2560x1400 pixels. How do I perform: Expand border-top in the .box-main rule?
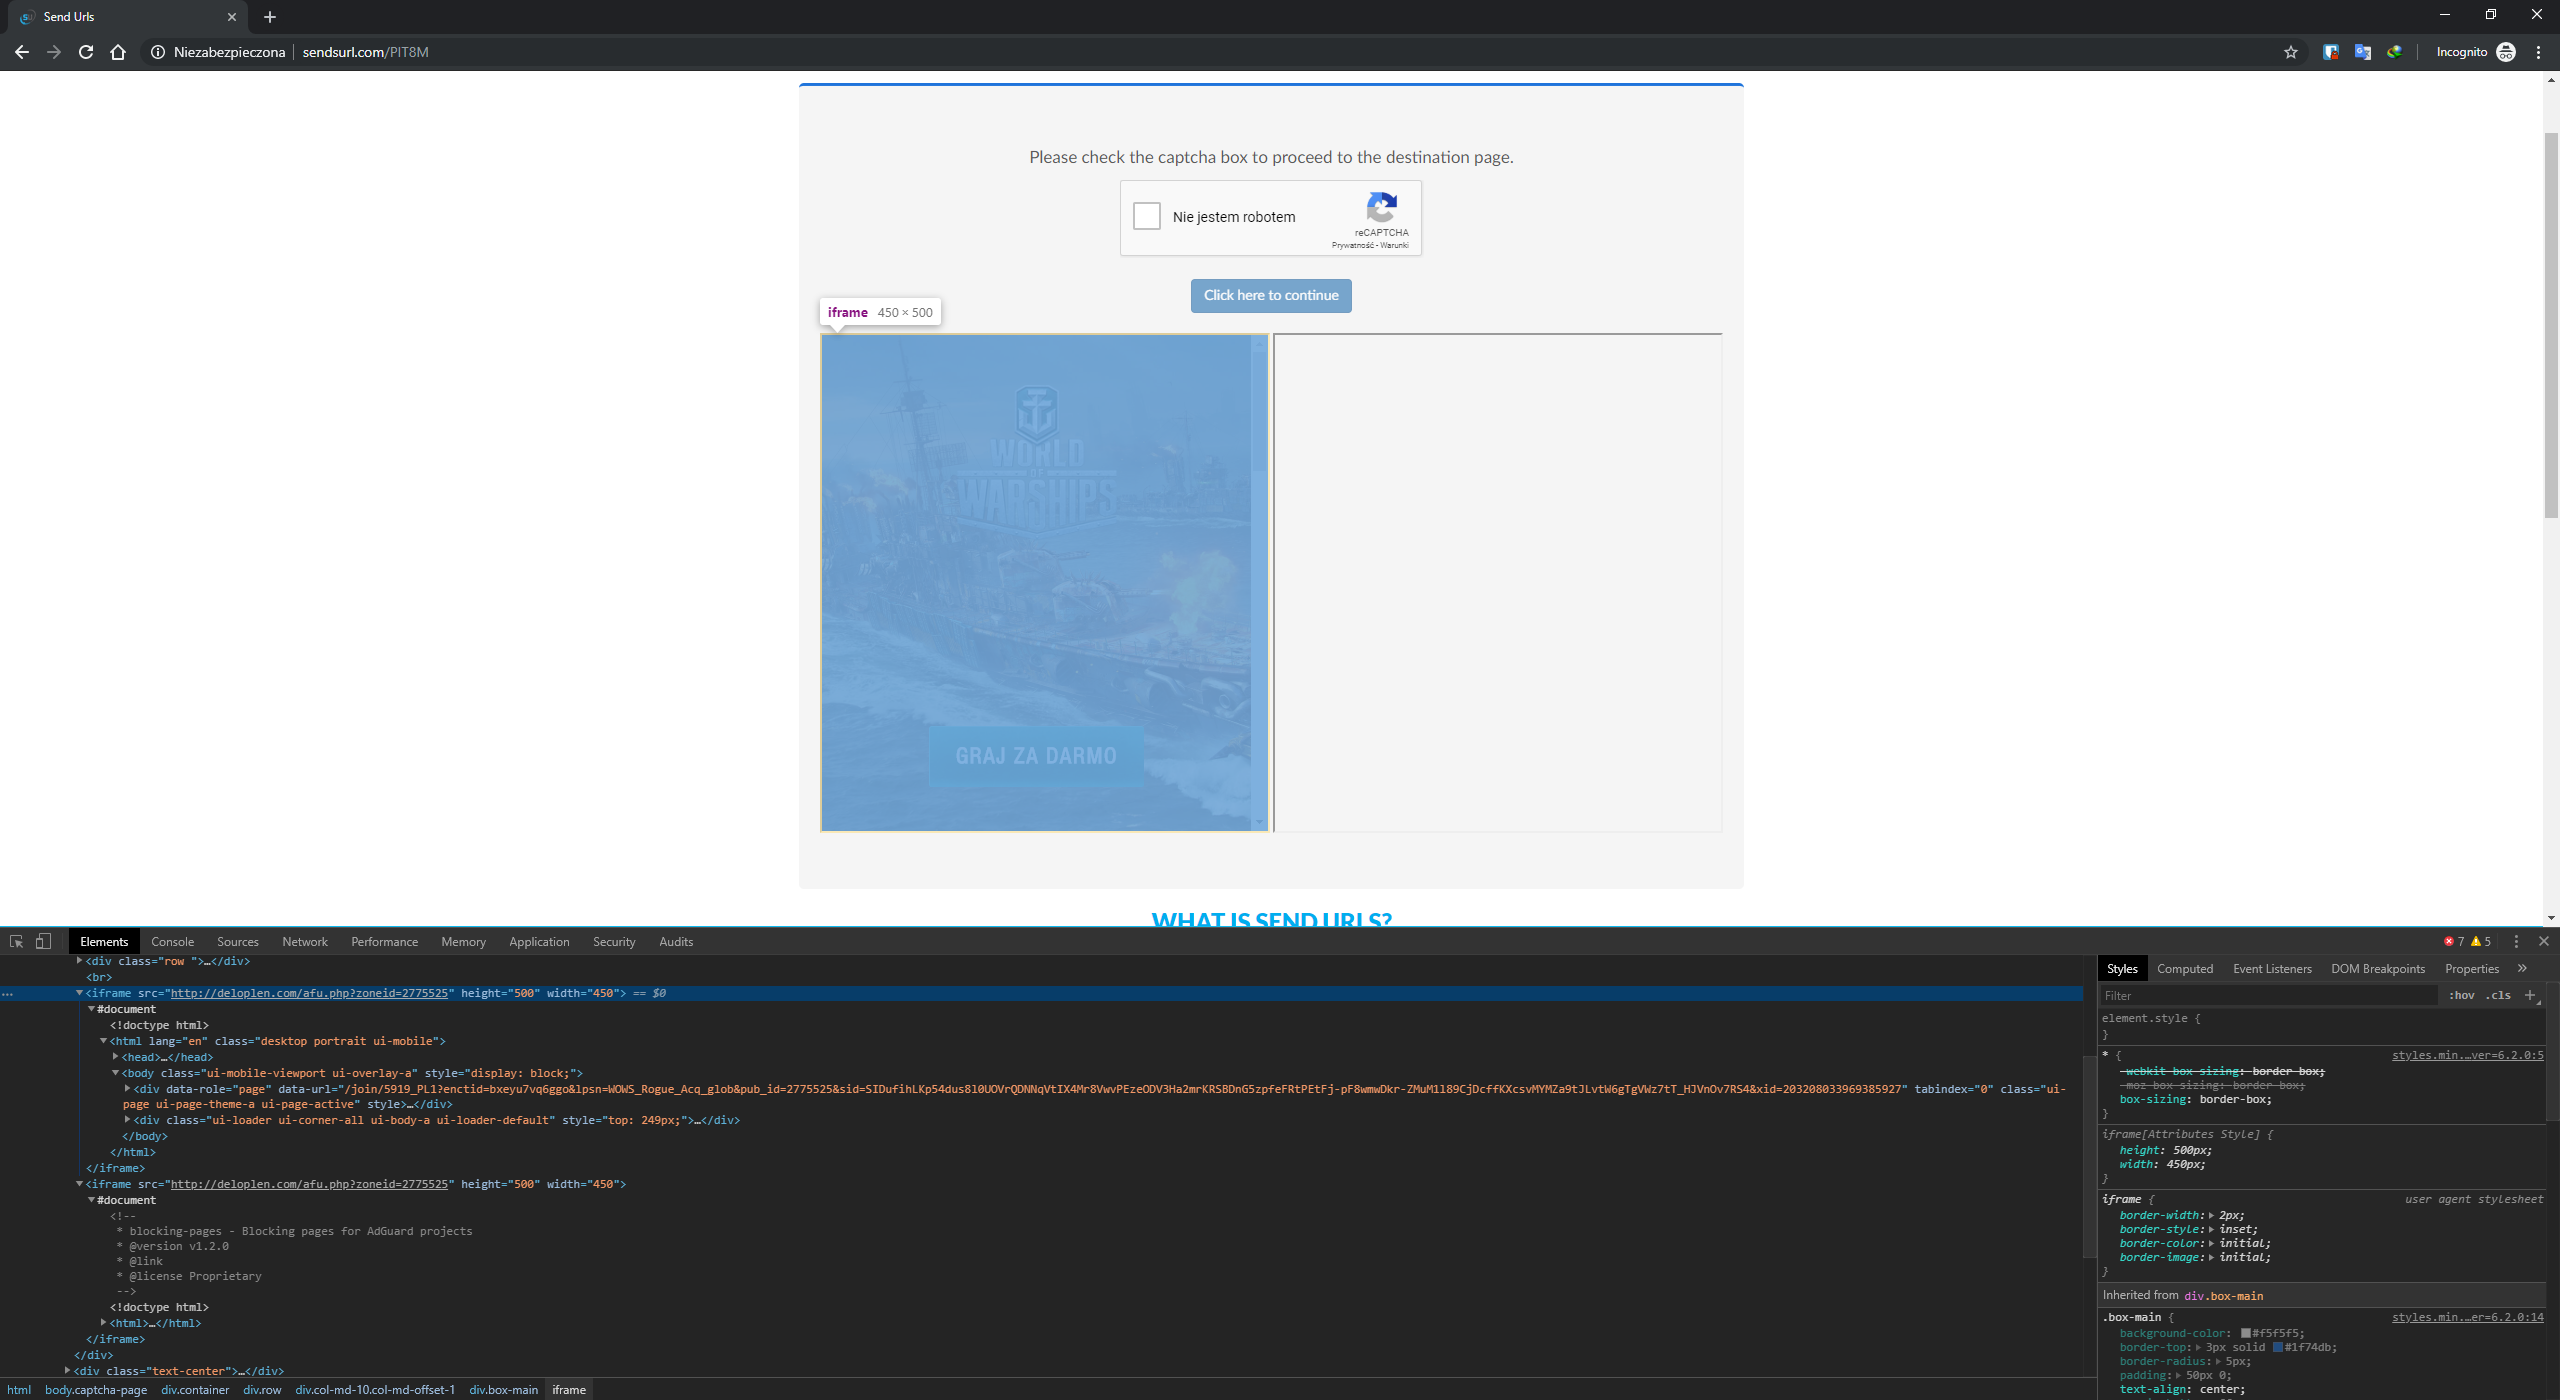tap(2196, 1346)
